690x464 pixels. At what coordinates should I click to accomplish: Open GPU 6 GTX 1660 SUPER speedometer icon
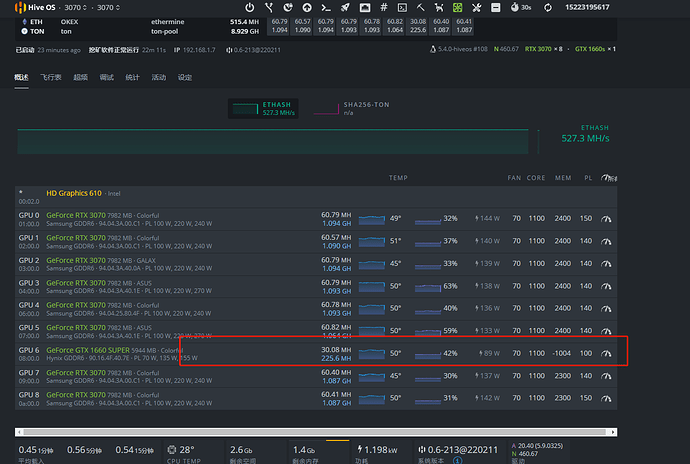[x=606, y=354]
